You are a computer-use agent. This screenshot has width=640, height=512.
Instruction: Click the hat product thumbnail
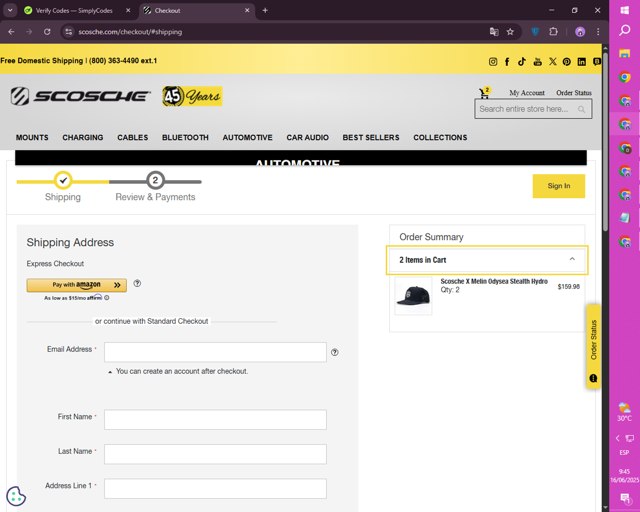413,296
